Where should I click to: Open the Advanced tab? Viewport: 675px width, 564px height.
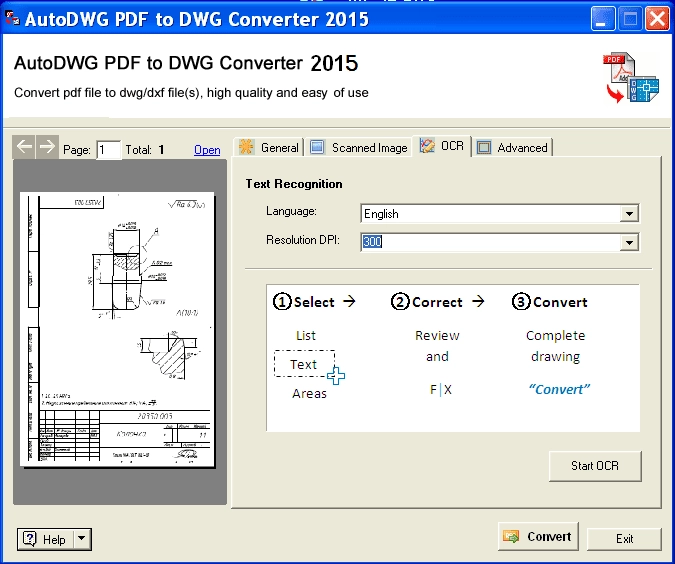pyautogui.click(x=512, y=148)
